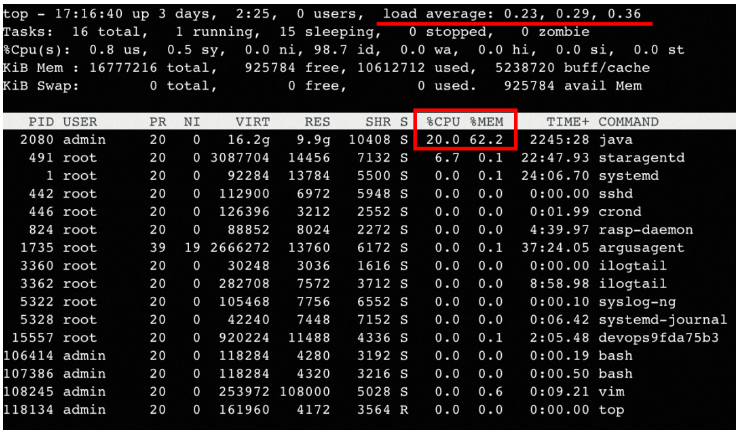Click the 'KiB Swap:' label

click(x=41, y=86)
